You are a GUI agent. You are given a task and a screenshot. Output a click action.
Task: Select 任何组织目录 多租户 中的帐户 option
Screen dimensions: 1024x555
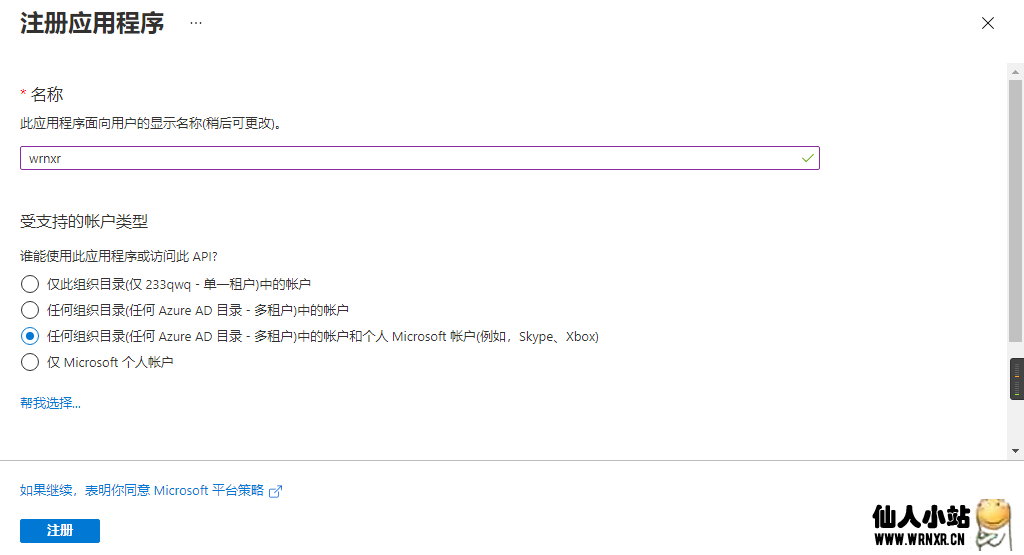pos(29,310)
